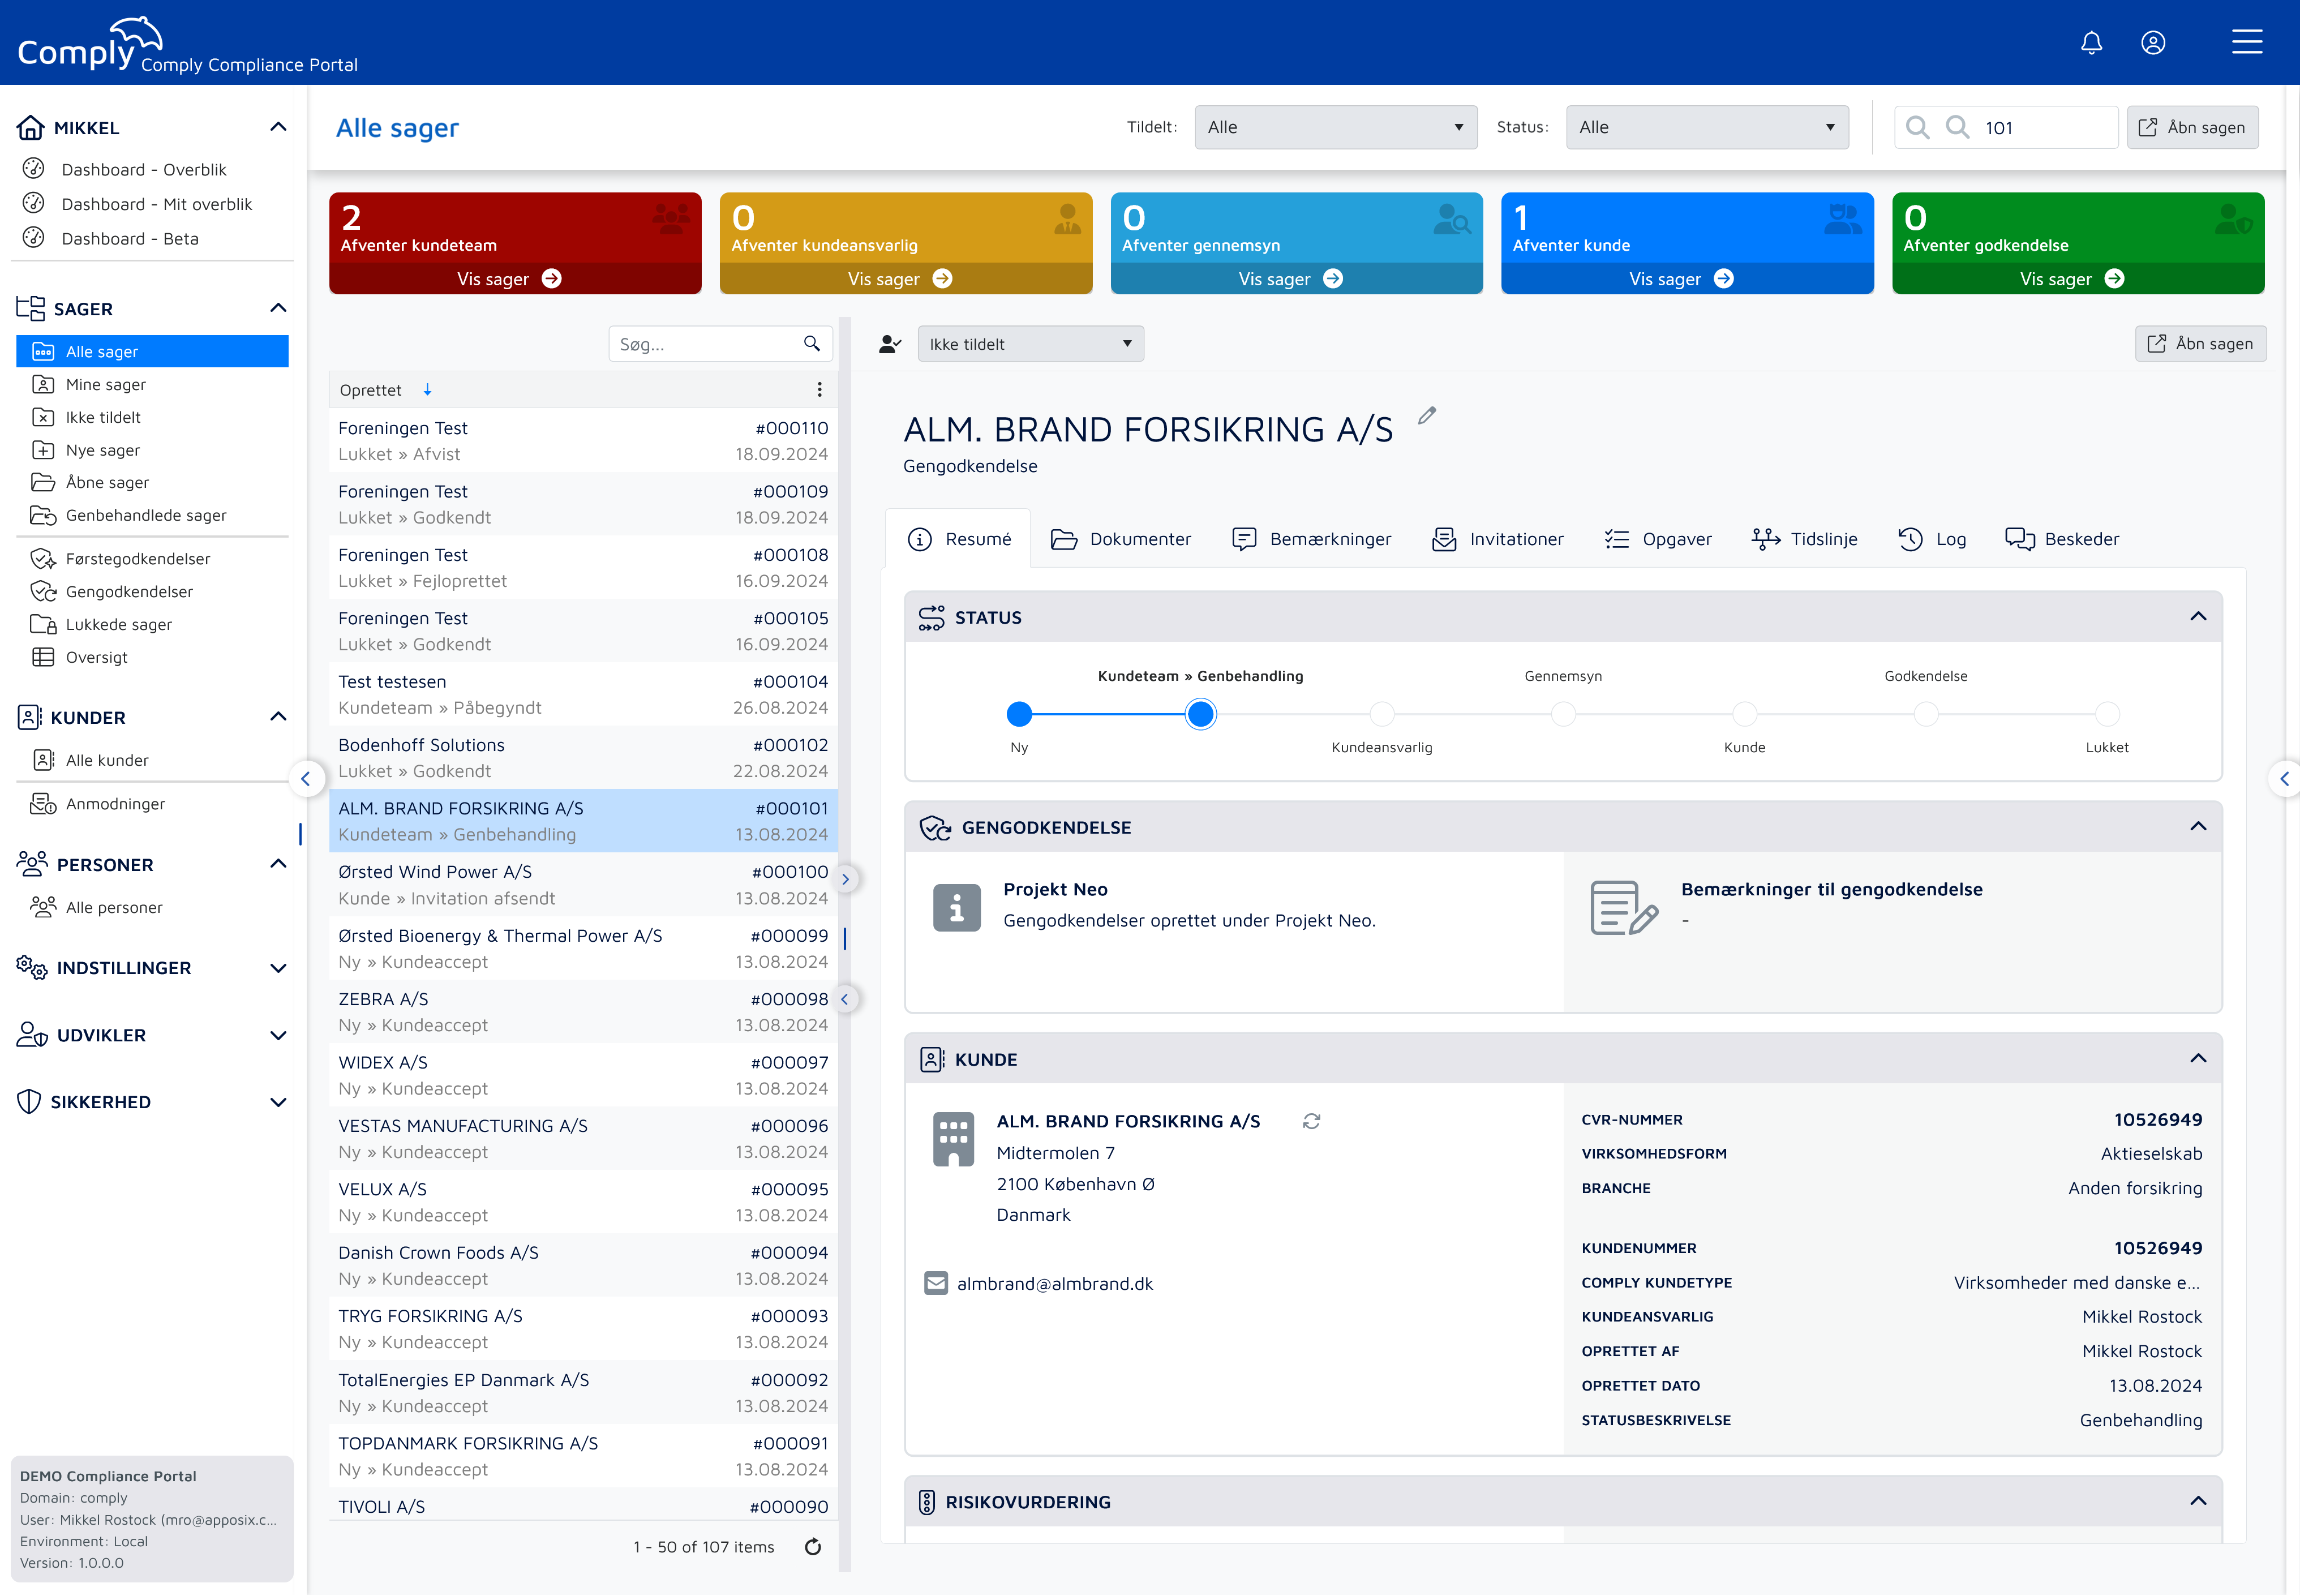Click the assign person icon beside Ikke tildelt

point(890,344)
